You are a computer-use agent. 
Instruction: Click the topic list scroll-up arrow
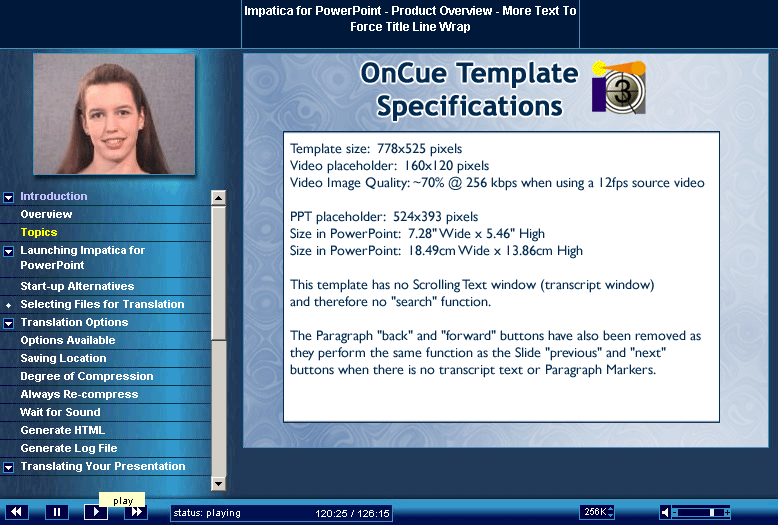218,198
